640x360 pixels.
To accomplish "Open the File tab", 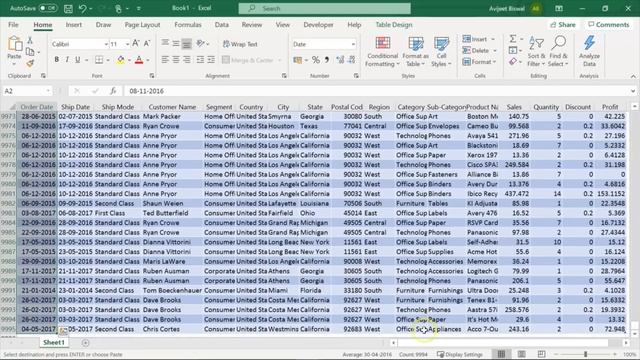I will (x=13, y=24).
